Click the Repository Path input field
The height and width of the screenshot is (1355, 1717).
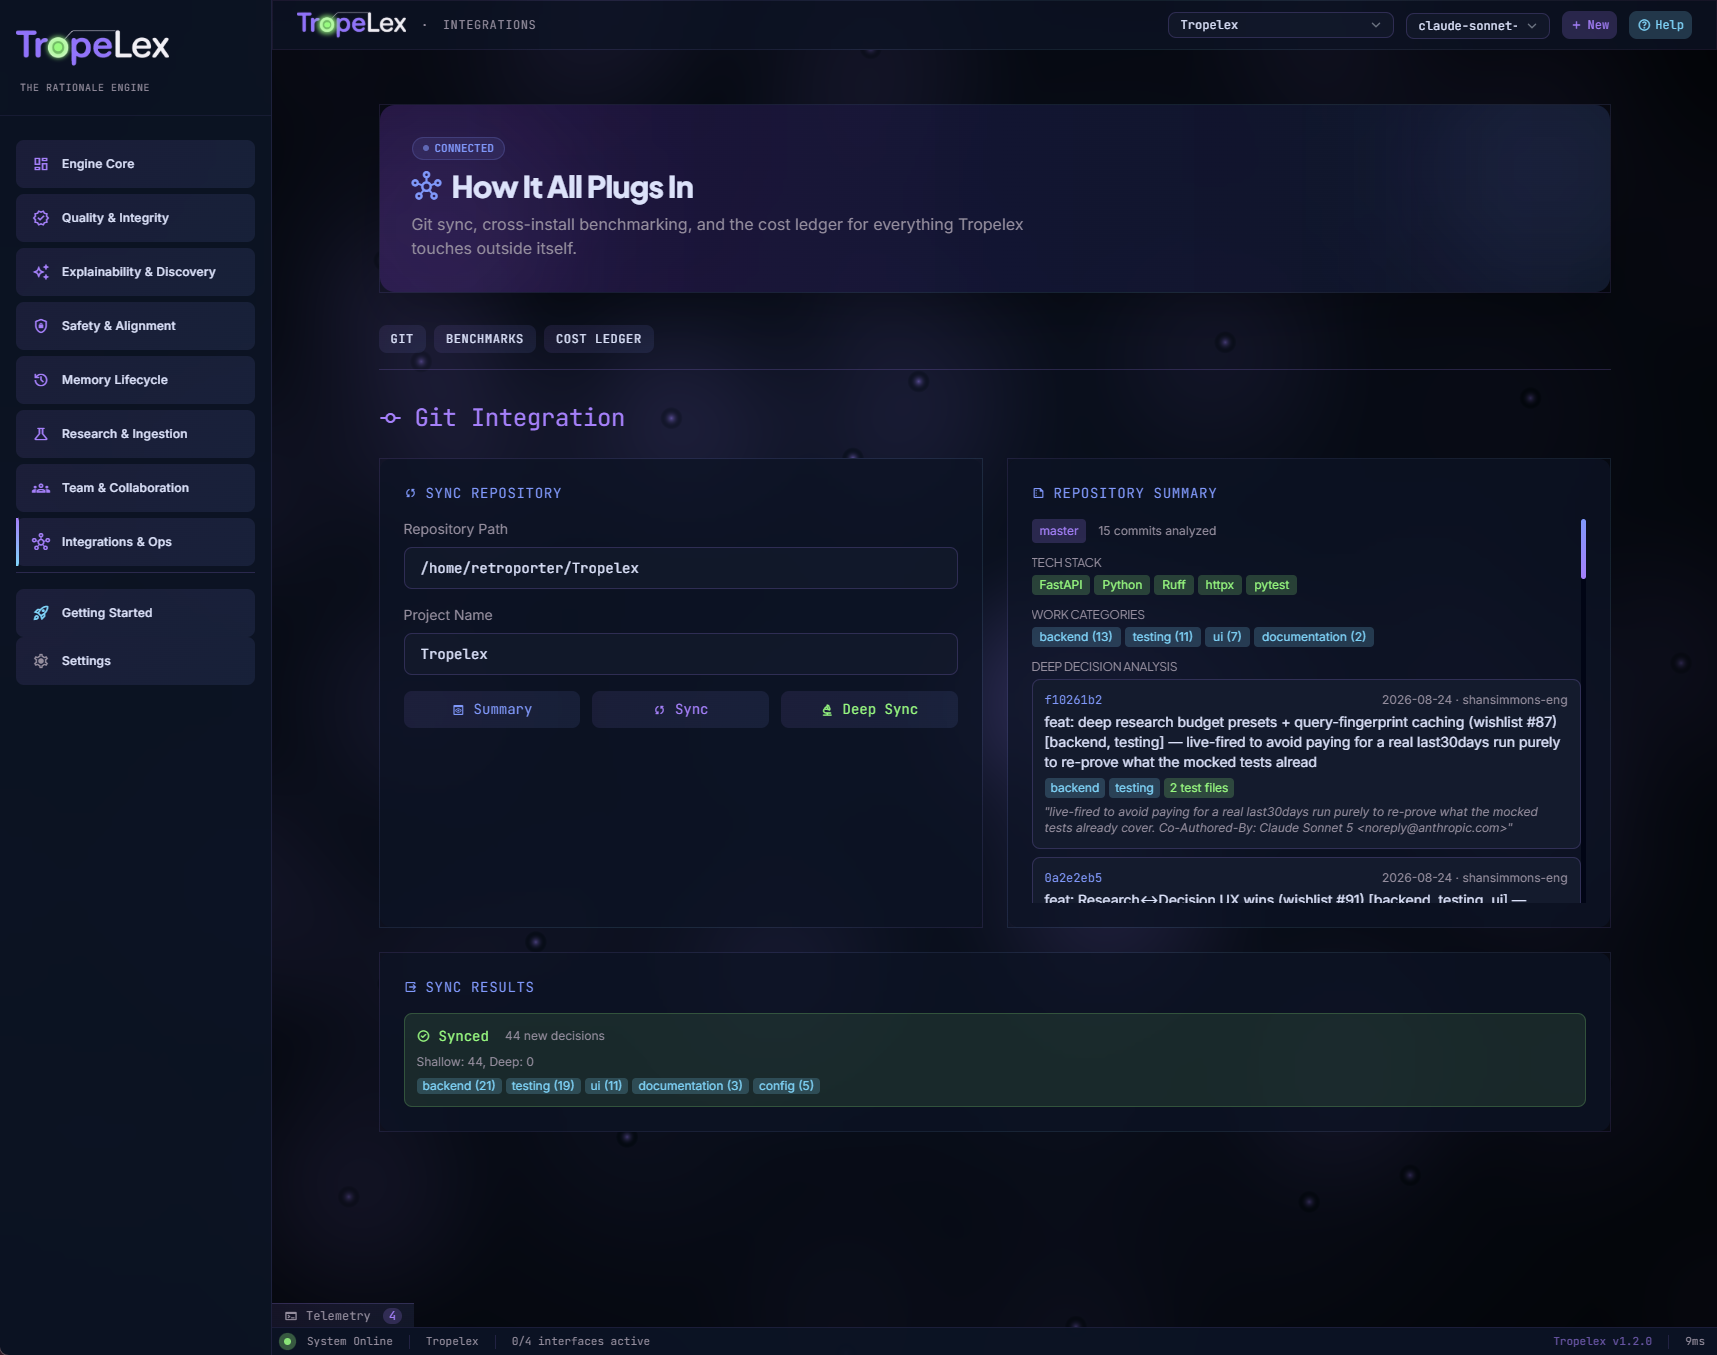(x=680, y=568)
